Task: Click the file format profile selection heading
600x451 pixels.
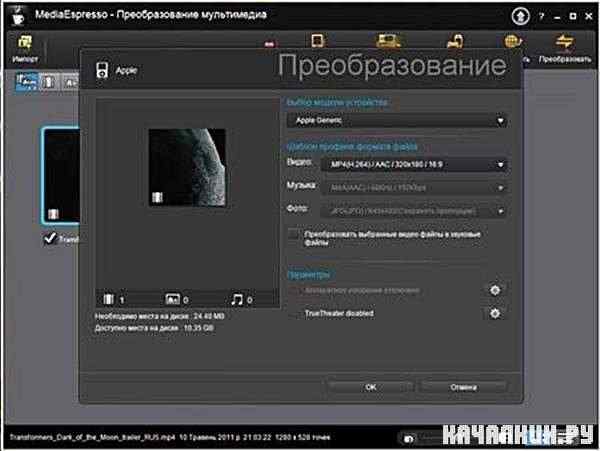Action: [x=352, y=147]
